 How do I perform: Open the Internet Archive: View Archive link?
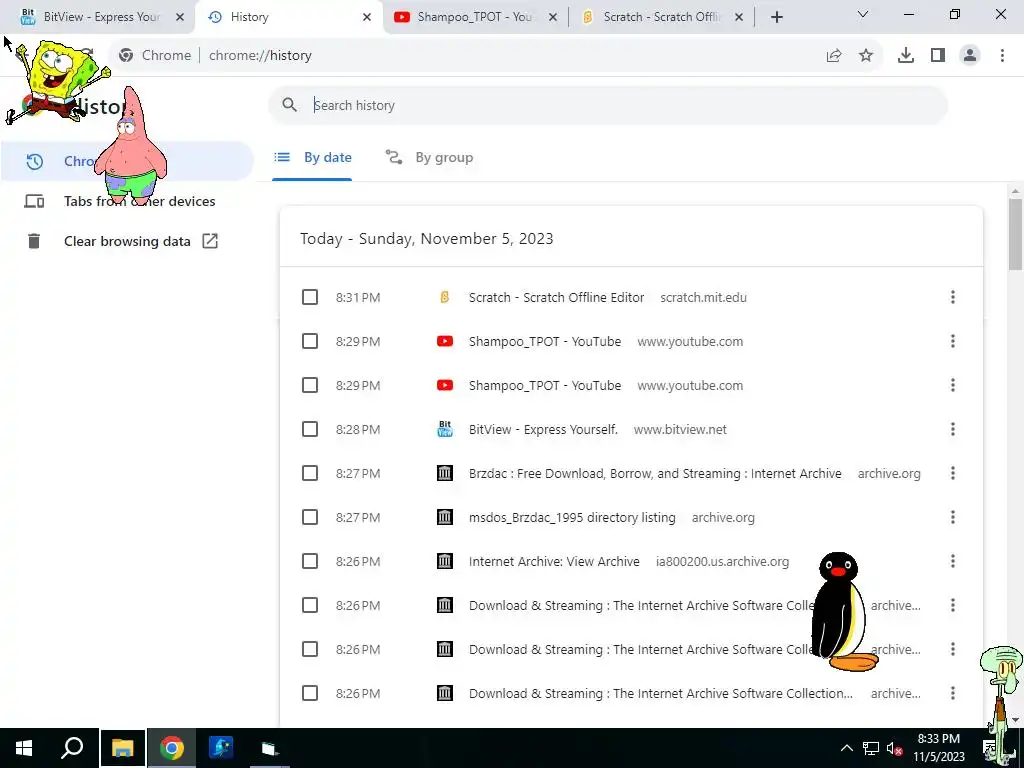pos(554,561)
